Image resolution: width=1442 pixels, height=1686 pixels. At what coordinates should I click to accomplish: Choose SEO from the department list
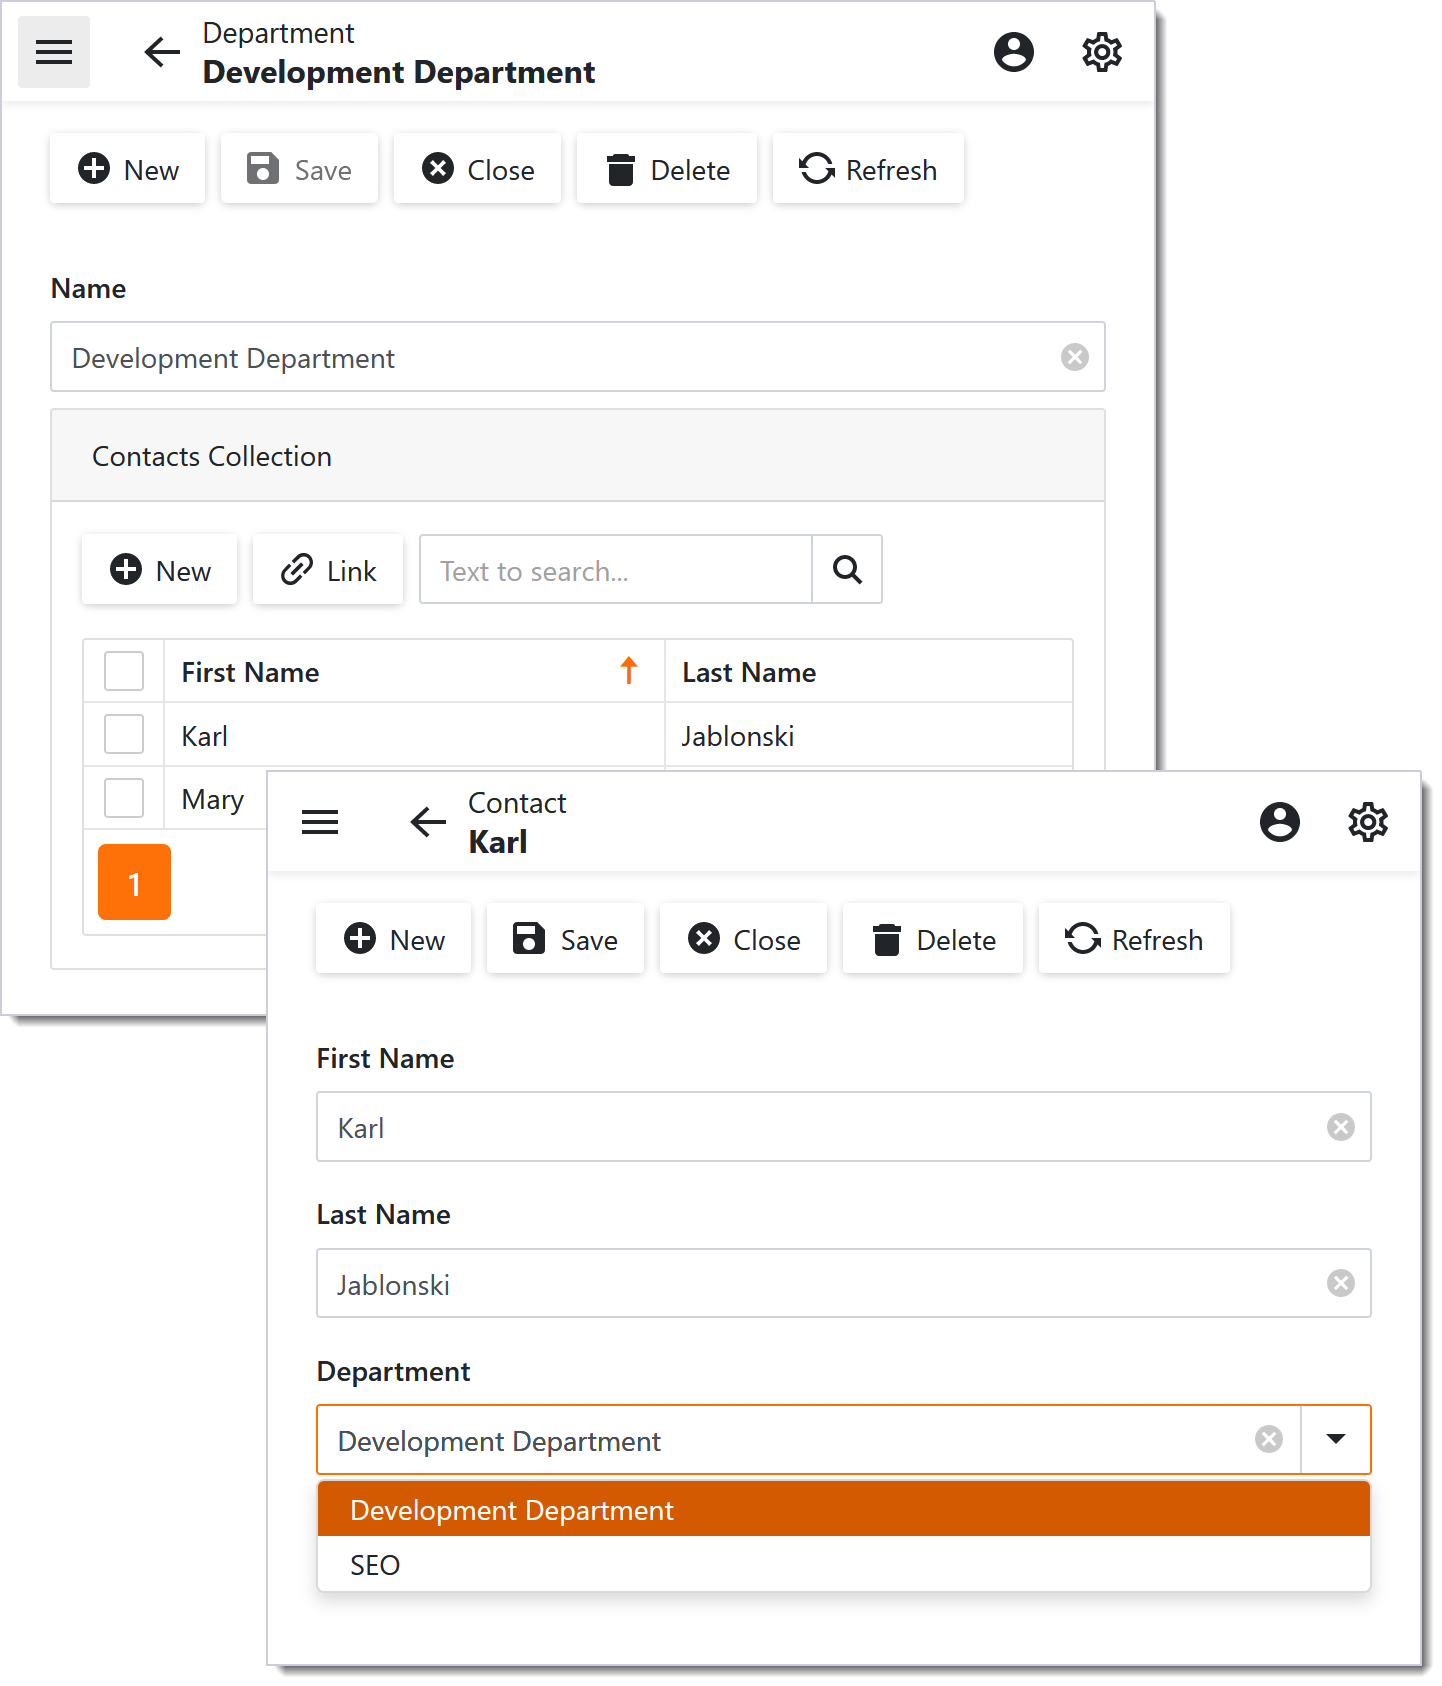(x=375, y=1565)
